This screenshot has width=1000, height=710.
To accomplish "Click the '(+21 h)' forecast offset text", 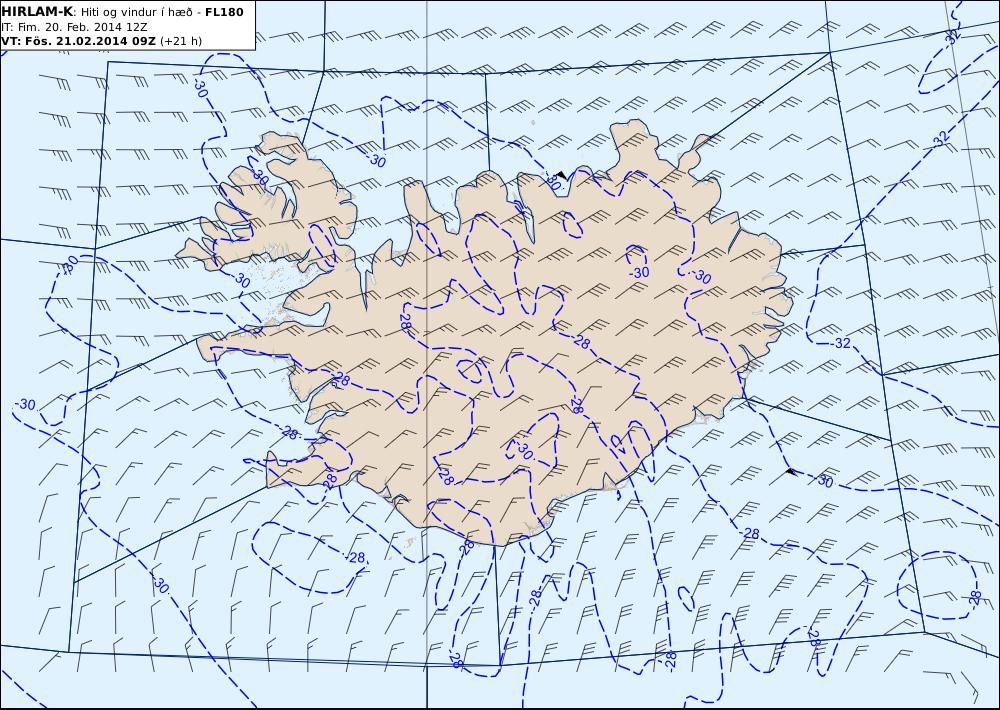I will 180,41.
